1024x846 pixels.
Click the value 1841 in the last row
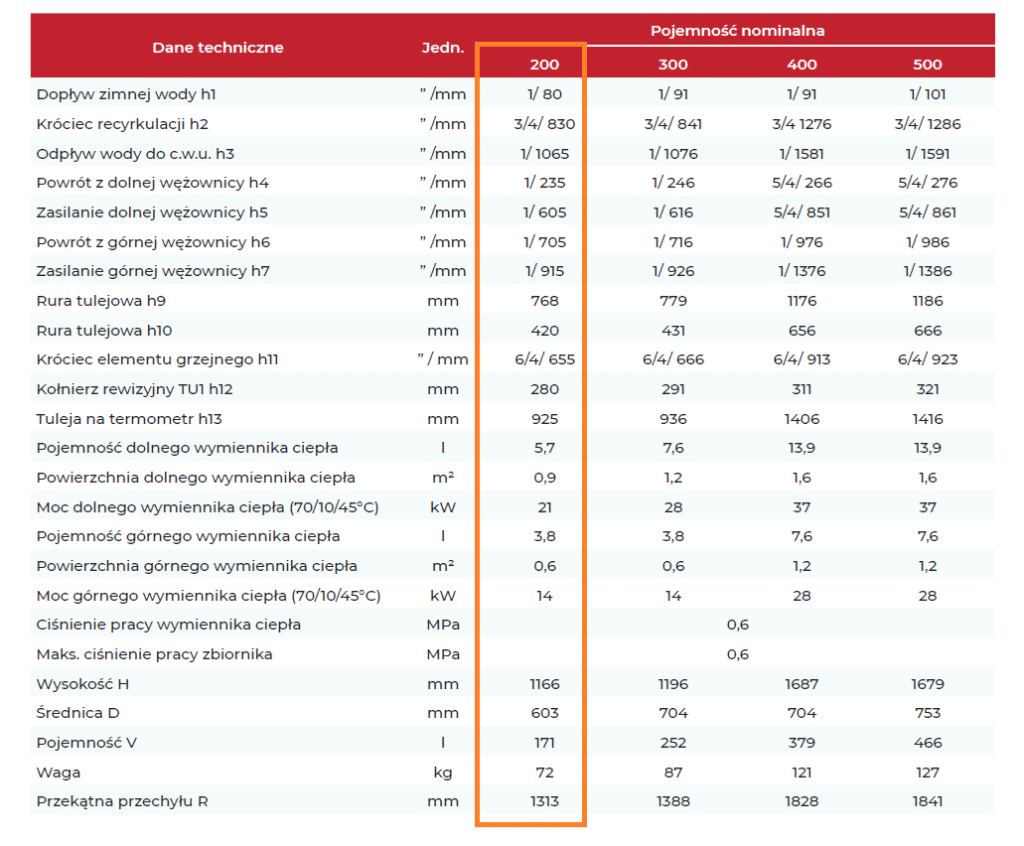pyautogui.click(x=927, y=801)
